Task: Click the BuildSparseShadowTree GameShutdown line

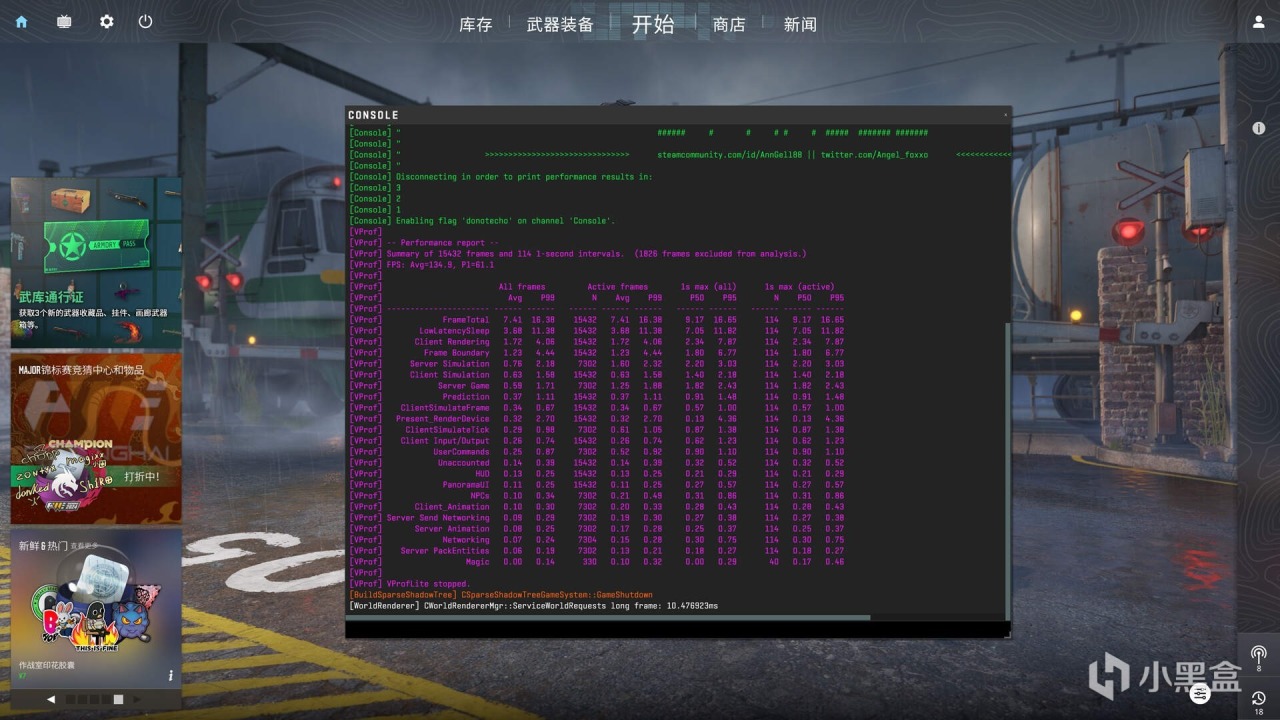Action: pos(501,595)
